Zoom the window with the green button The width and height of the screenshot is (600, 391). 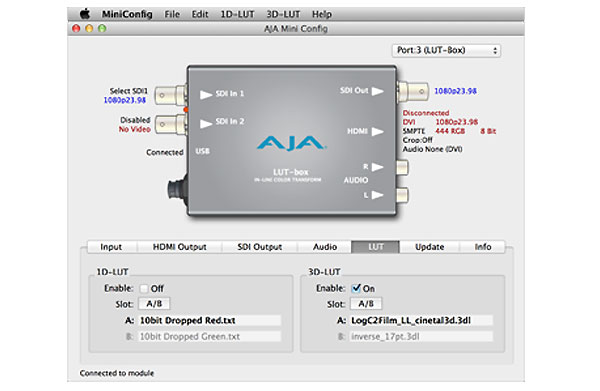pyautogui.click(x=102, y=28)
